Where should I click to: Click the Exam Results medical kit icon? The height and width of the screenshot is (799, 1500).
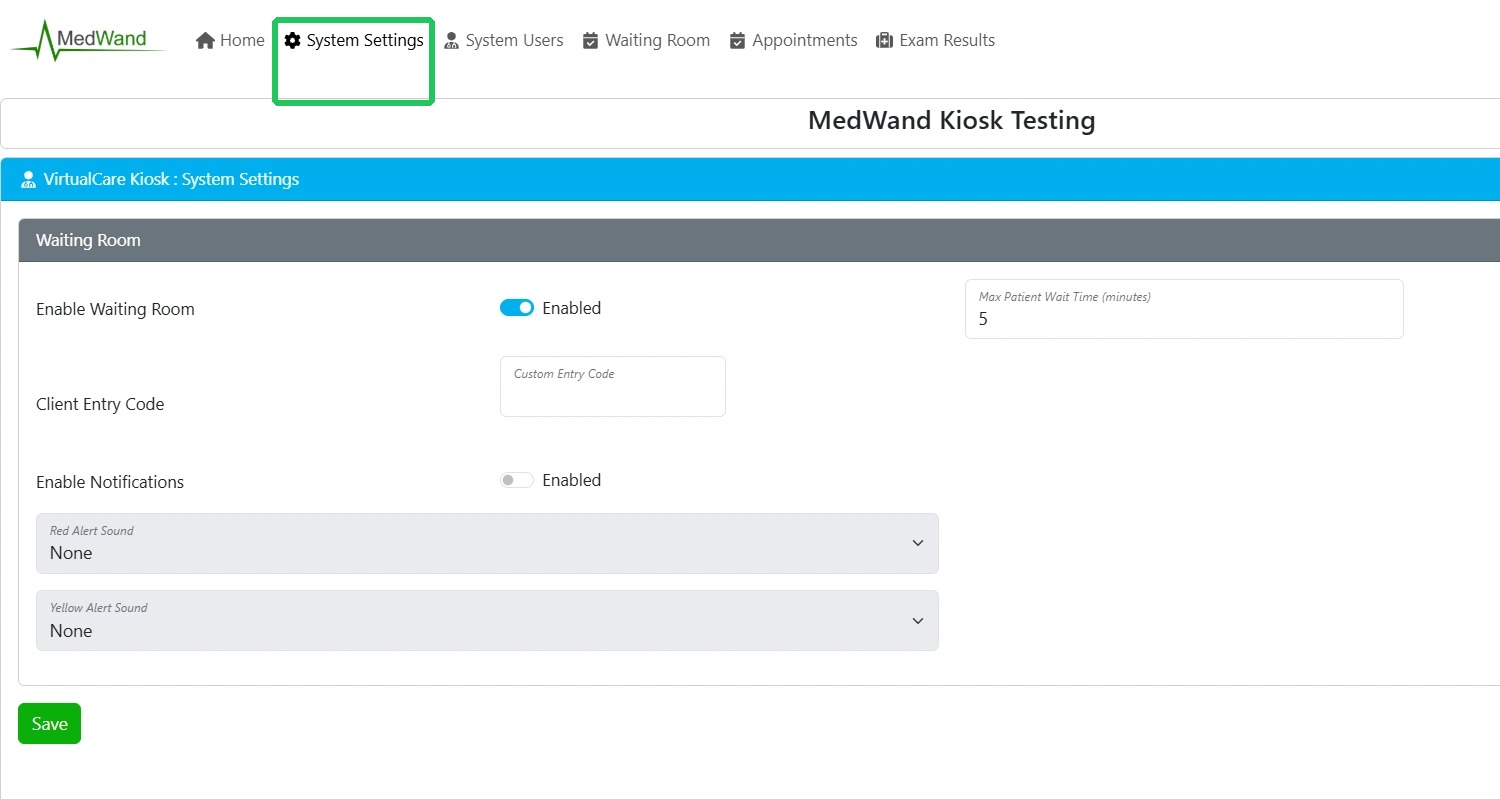click(x=884, y=41)
